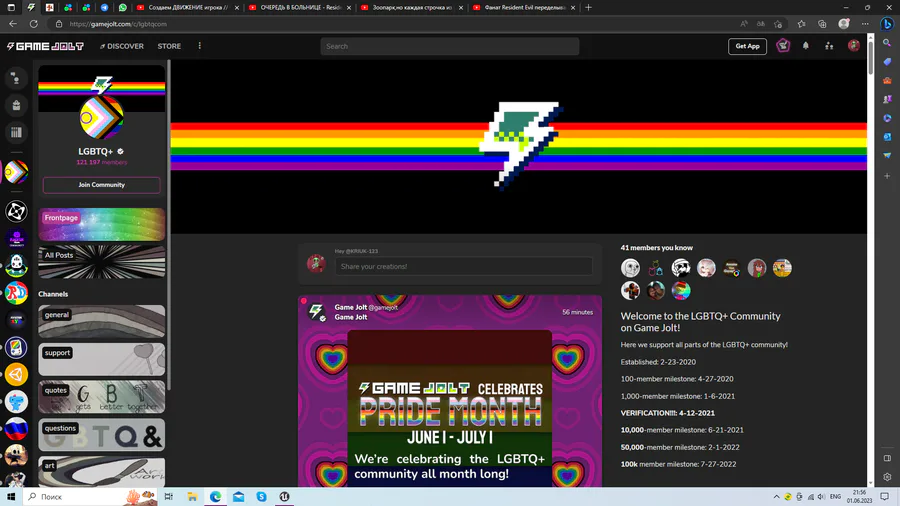Open Unreal Engine from taskbar
The height and width of the screenshot is (506, 900).
tap(284, 497)
